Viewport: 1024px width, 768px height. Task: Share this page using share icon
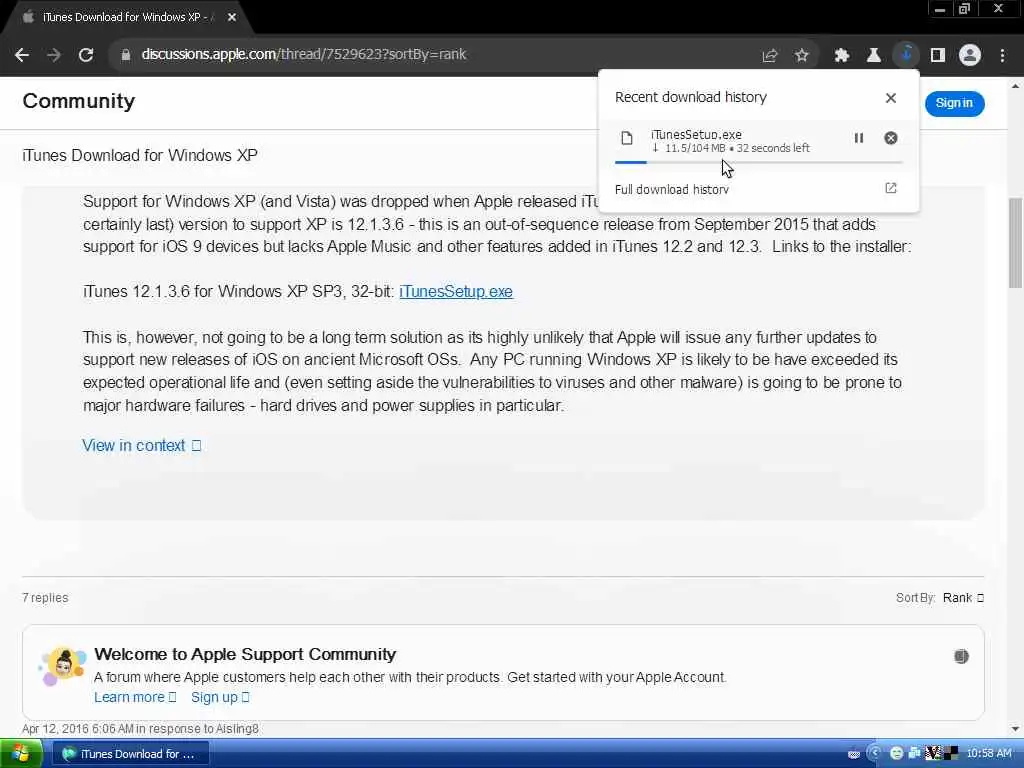point(770,56)
